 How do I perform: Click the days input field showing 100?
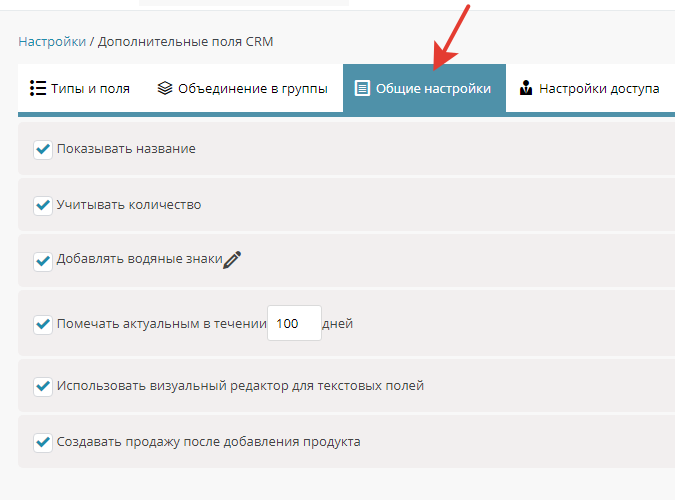pyautogui.click(x=294, y=323)
